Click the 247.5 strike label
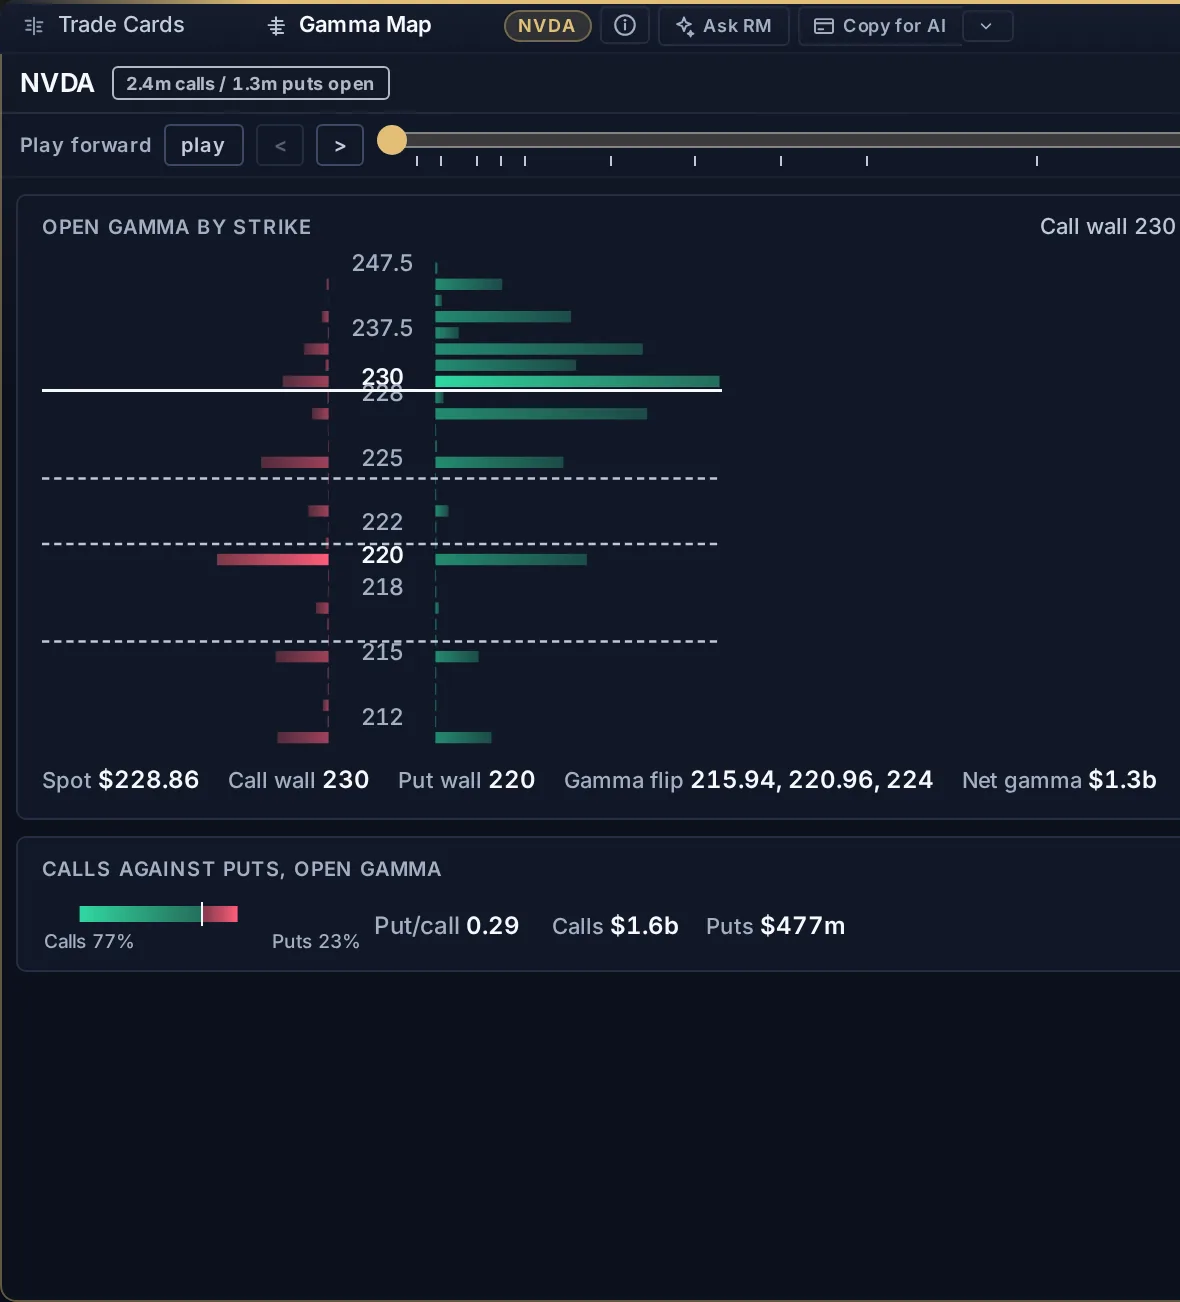 382,263
